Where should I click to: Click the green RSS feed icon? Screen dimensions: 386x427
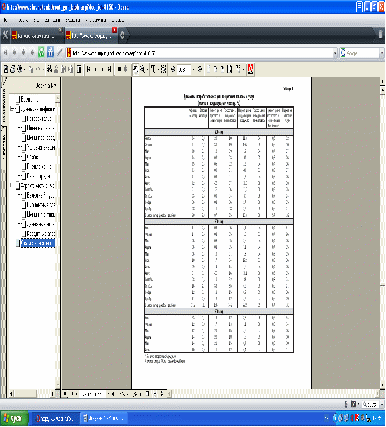click(41, 53)
